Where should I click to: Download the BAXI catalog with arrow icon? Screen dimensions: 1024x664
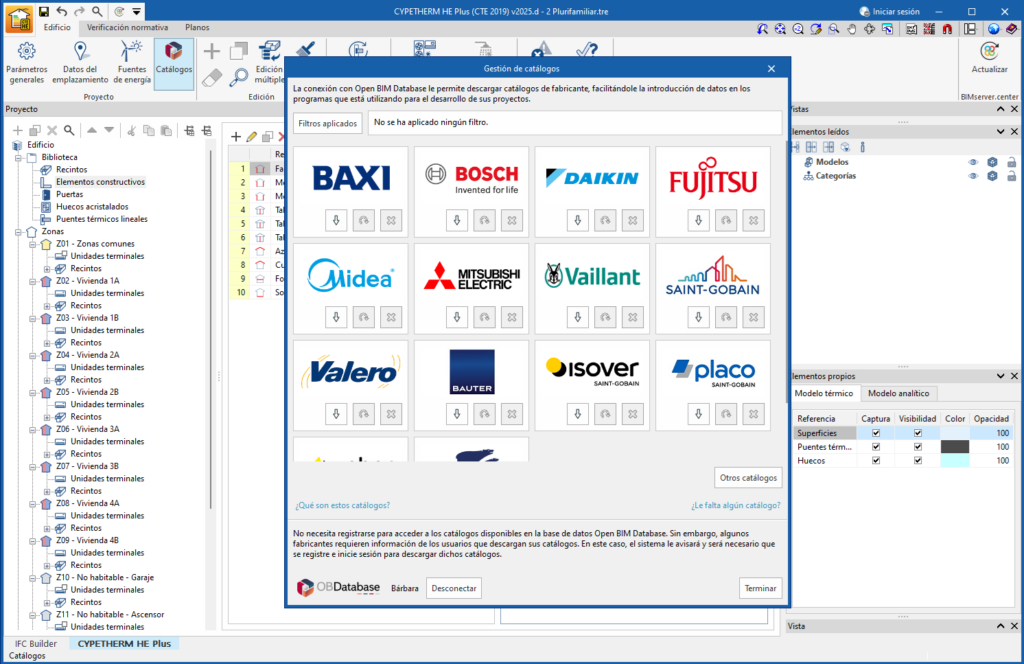pyautogui.click(x=336, y=220)
